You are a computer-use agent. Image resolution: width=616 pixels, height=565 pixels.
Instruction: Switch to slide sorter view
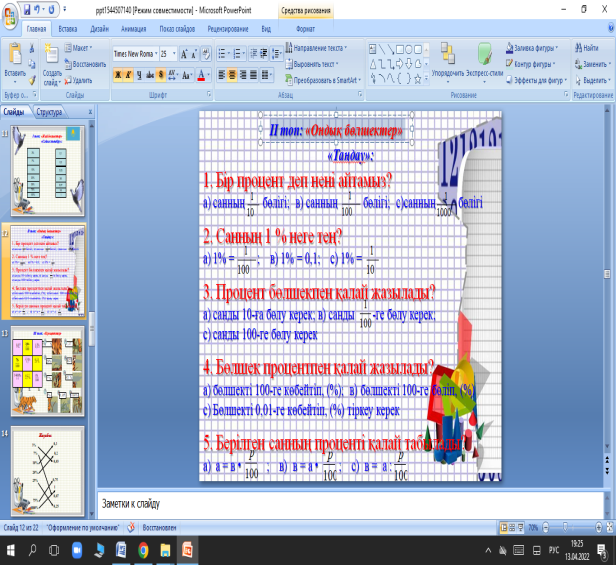coord(512,528)
